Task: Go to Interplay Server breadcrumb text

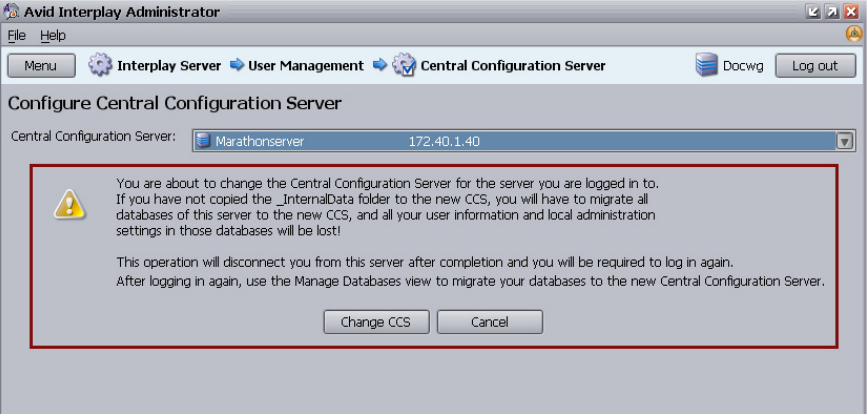Action: coord(169,66)
